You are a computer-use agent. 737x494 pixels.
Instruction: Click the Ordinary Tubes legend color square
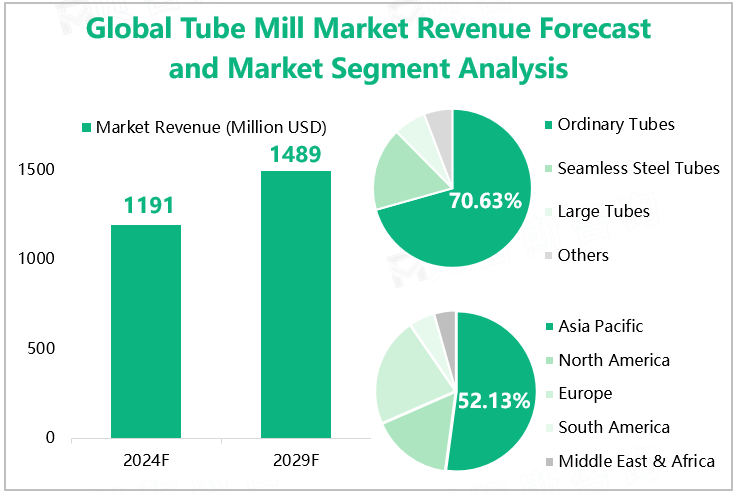pos(547,125)
